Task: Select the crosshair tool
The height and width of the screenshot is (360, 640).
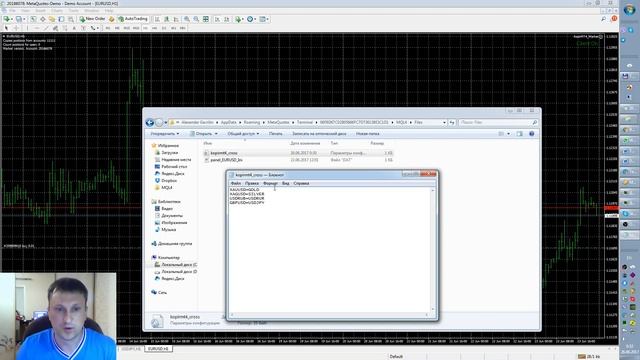Action: click(16, 28)
